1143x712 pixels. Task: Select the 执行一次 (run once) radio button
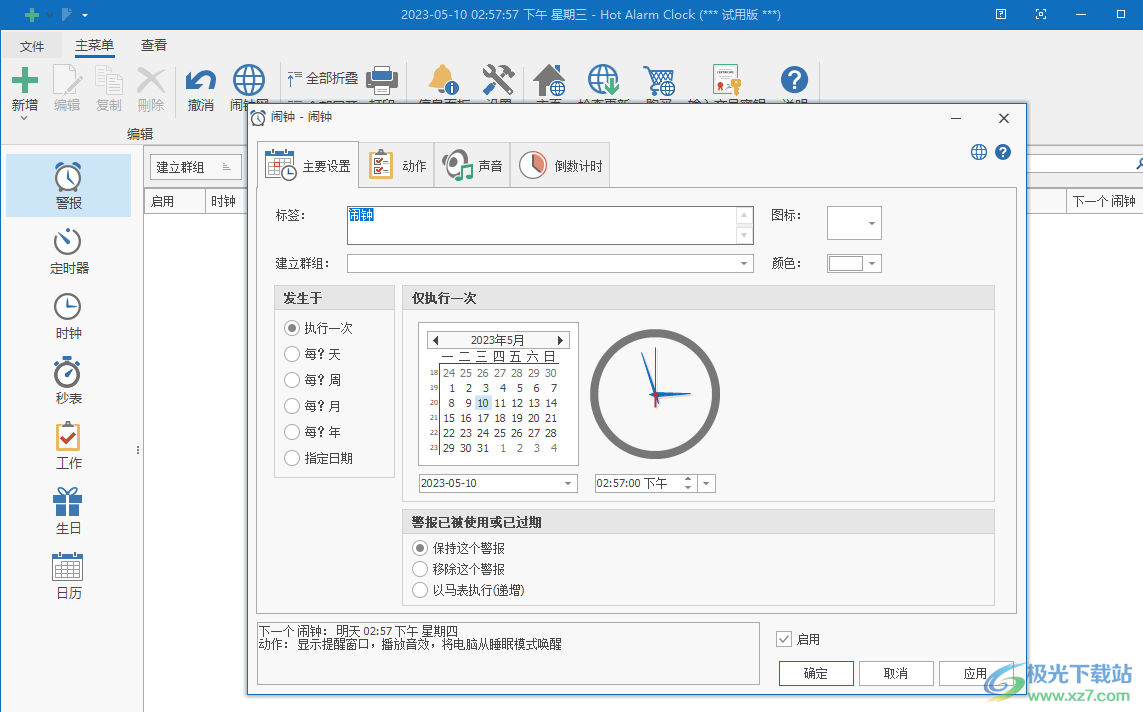point(292,328)
